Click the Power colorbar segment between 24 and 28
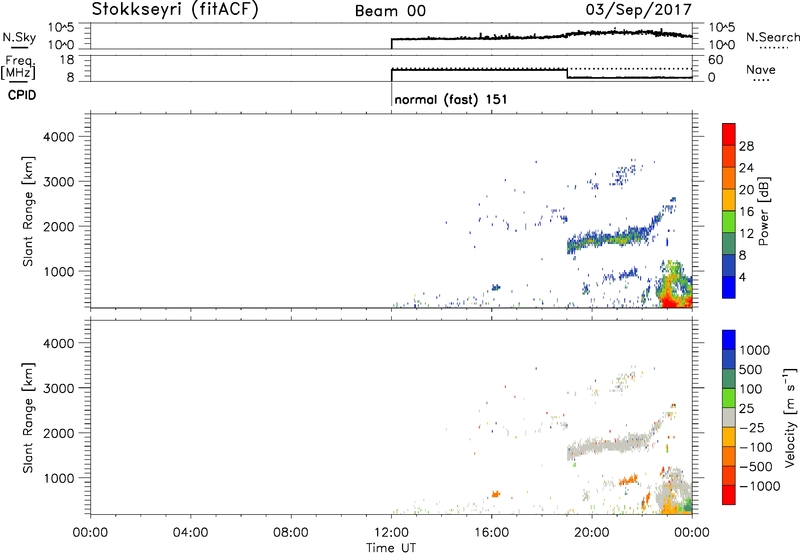The width and height of the screenshot is (800, 554). point(729,156)
